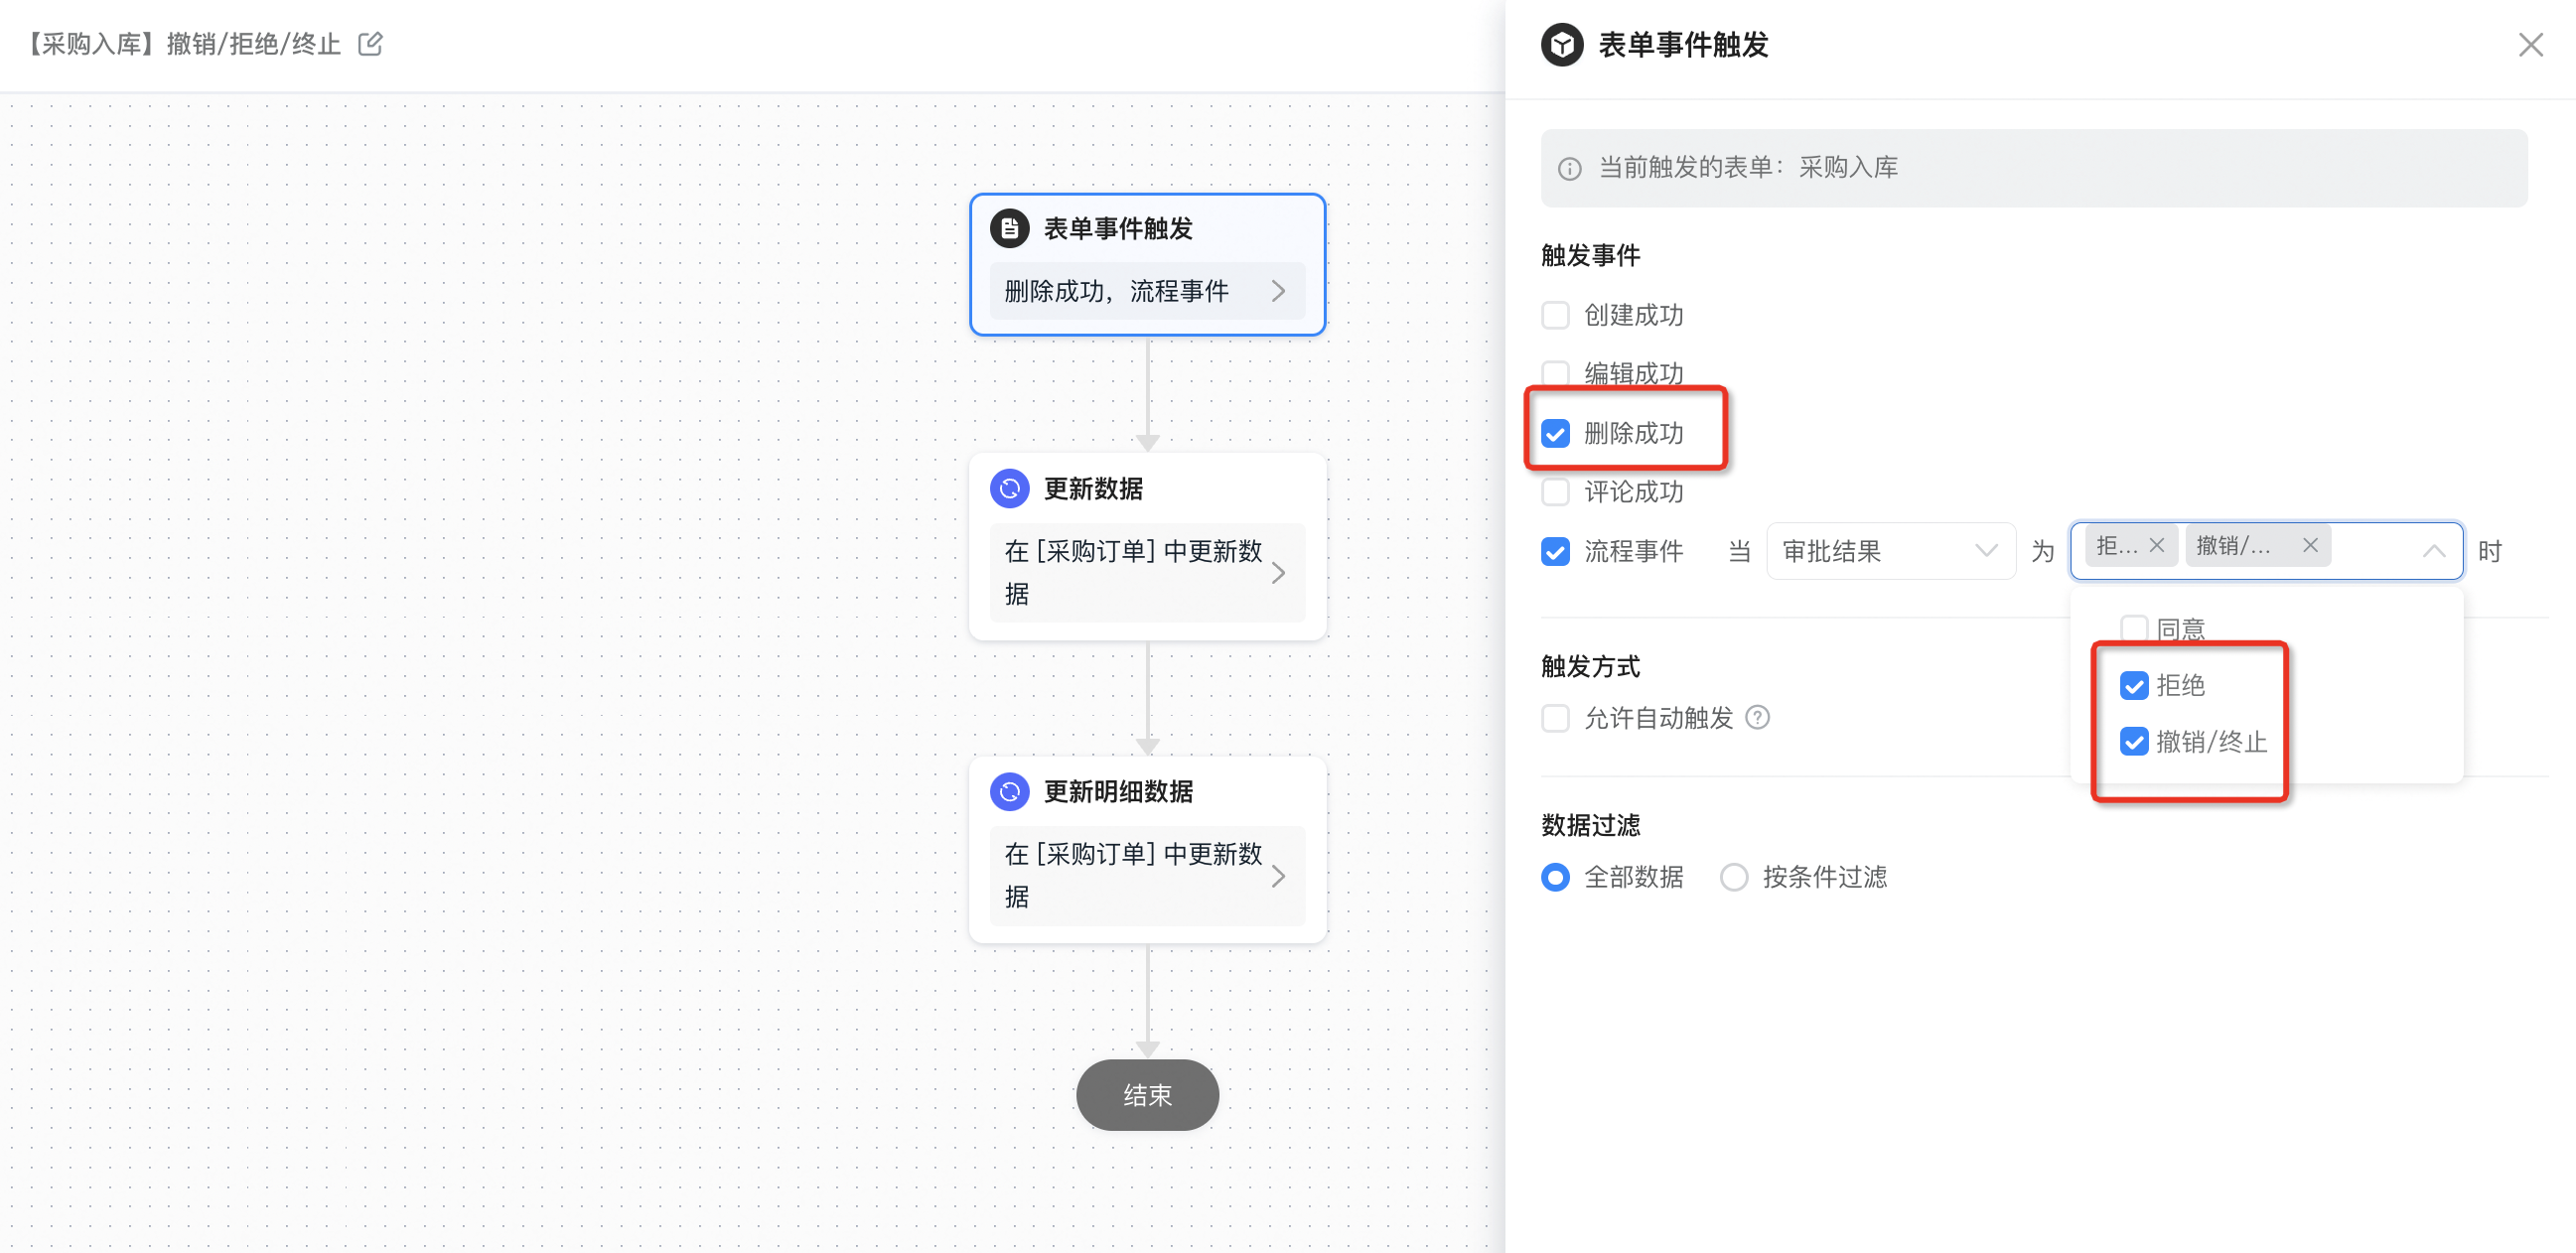Click the 当前触发的表单：采购入库 notice
The image size is (2576, 1253).
pyautogui.click(x=2033, y=168)
